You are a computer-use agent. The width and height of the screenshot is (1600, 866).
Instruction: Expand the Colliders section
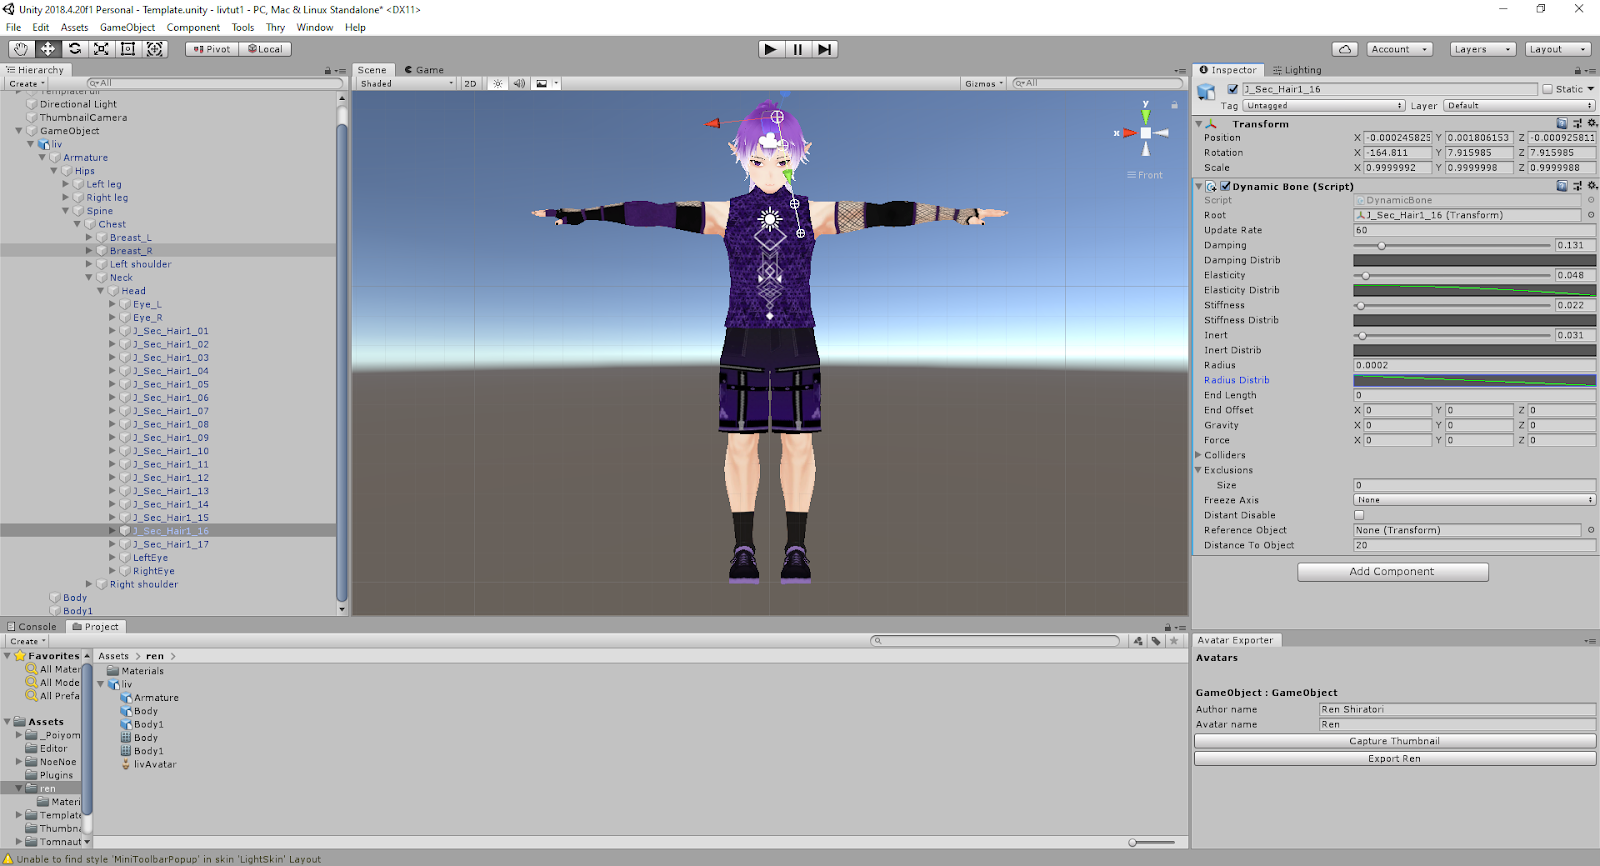[x=1198, y=455]
